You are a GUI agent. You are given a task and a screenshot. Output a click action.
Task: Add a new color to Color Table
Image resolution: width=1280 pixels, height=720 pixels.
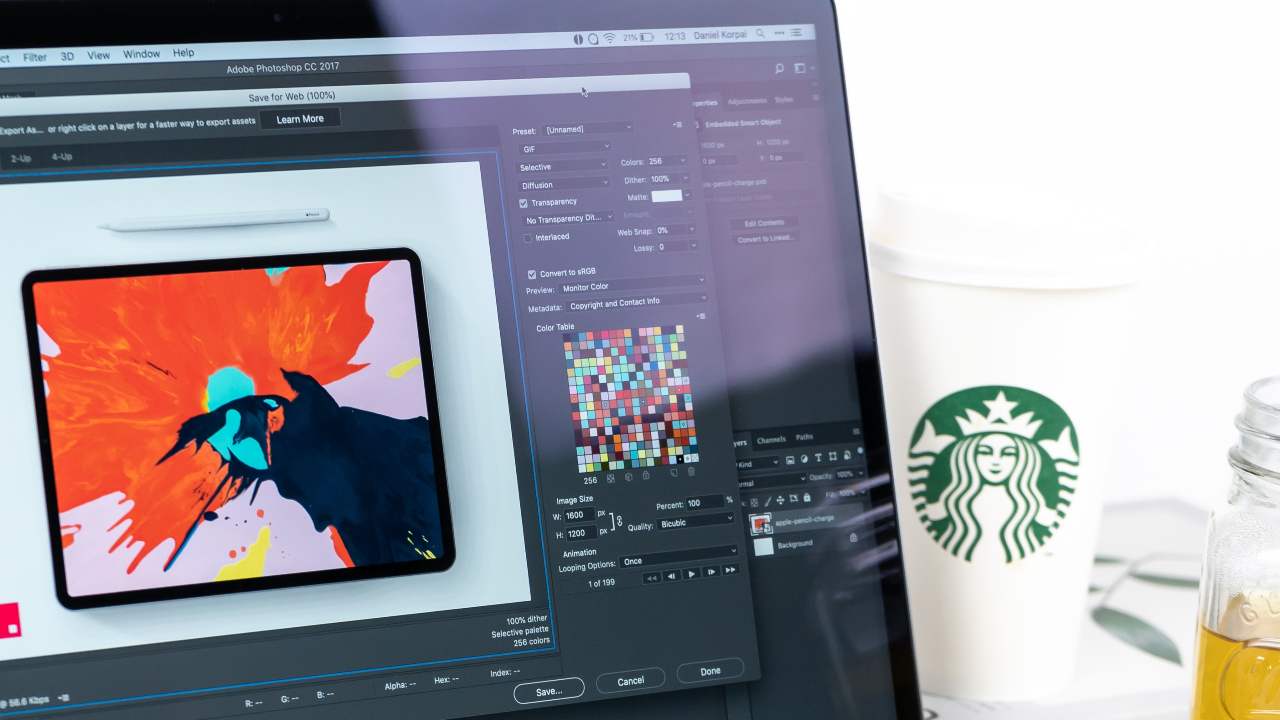[x=674, y=473]
